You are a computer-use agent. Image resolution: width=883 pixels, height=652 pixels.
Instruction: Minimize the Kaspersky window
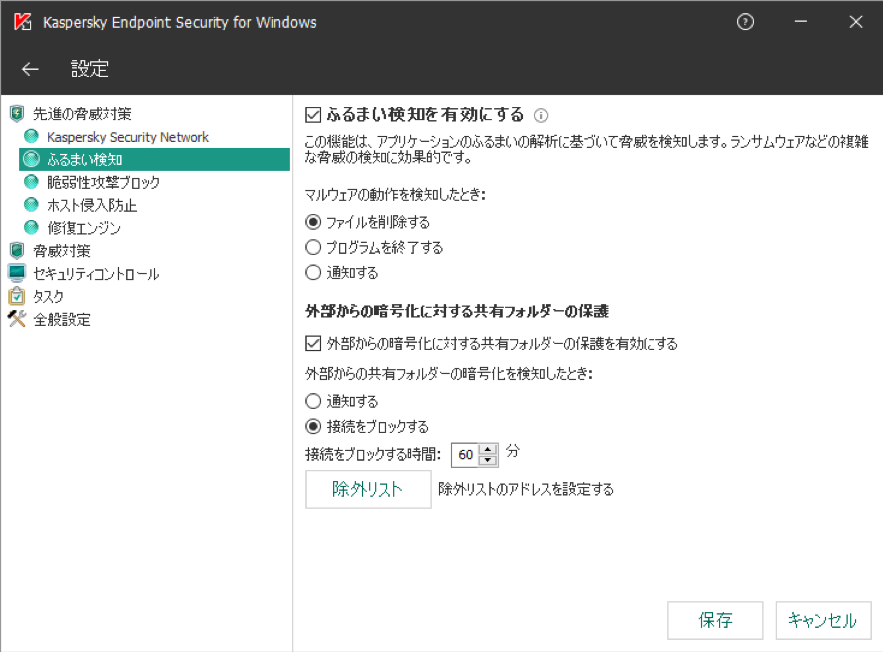pyautogui.click(x=801, y=22)
